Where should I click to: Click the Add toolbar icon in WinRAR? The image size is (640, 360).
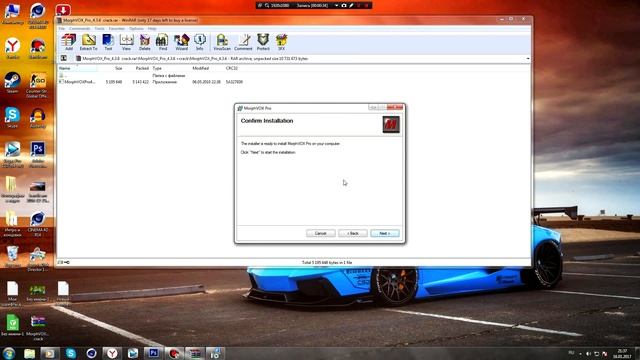coord(69,42)
